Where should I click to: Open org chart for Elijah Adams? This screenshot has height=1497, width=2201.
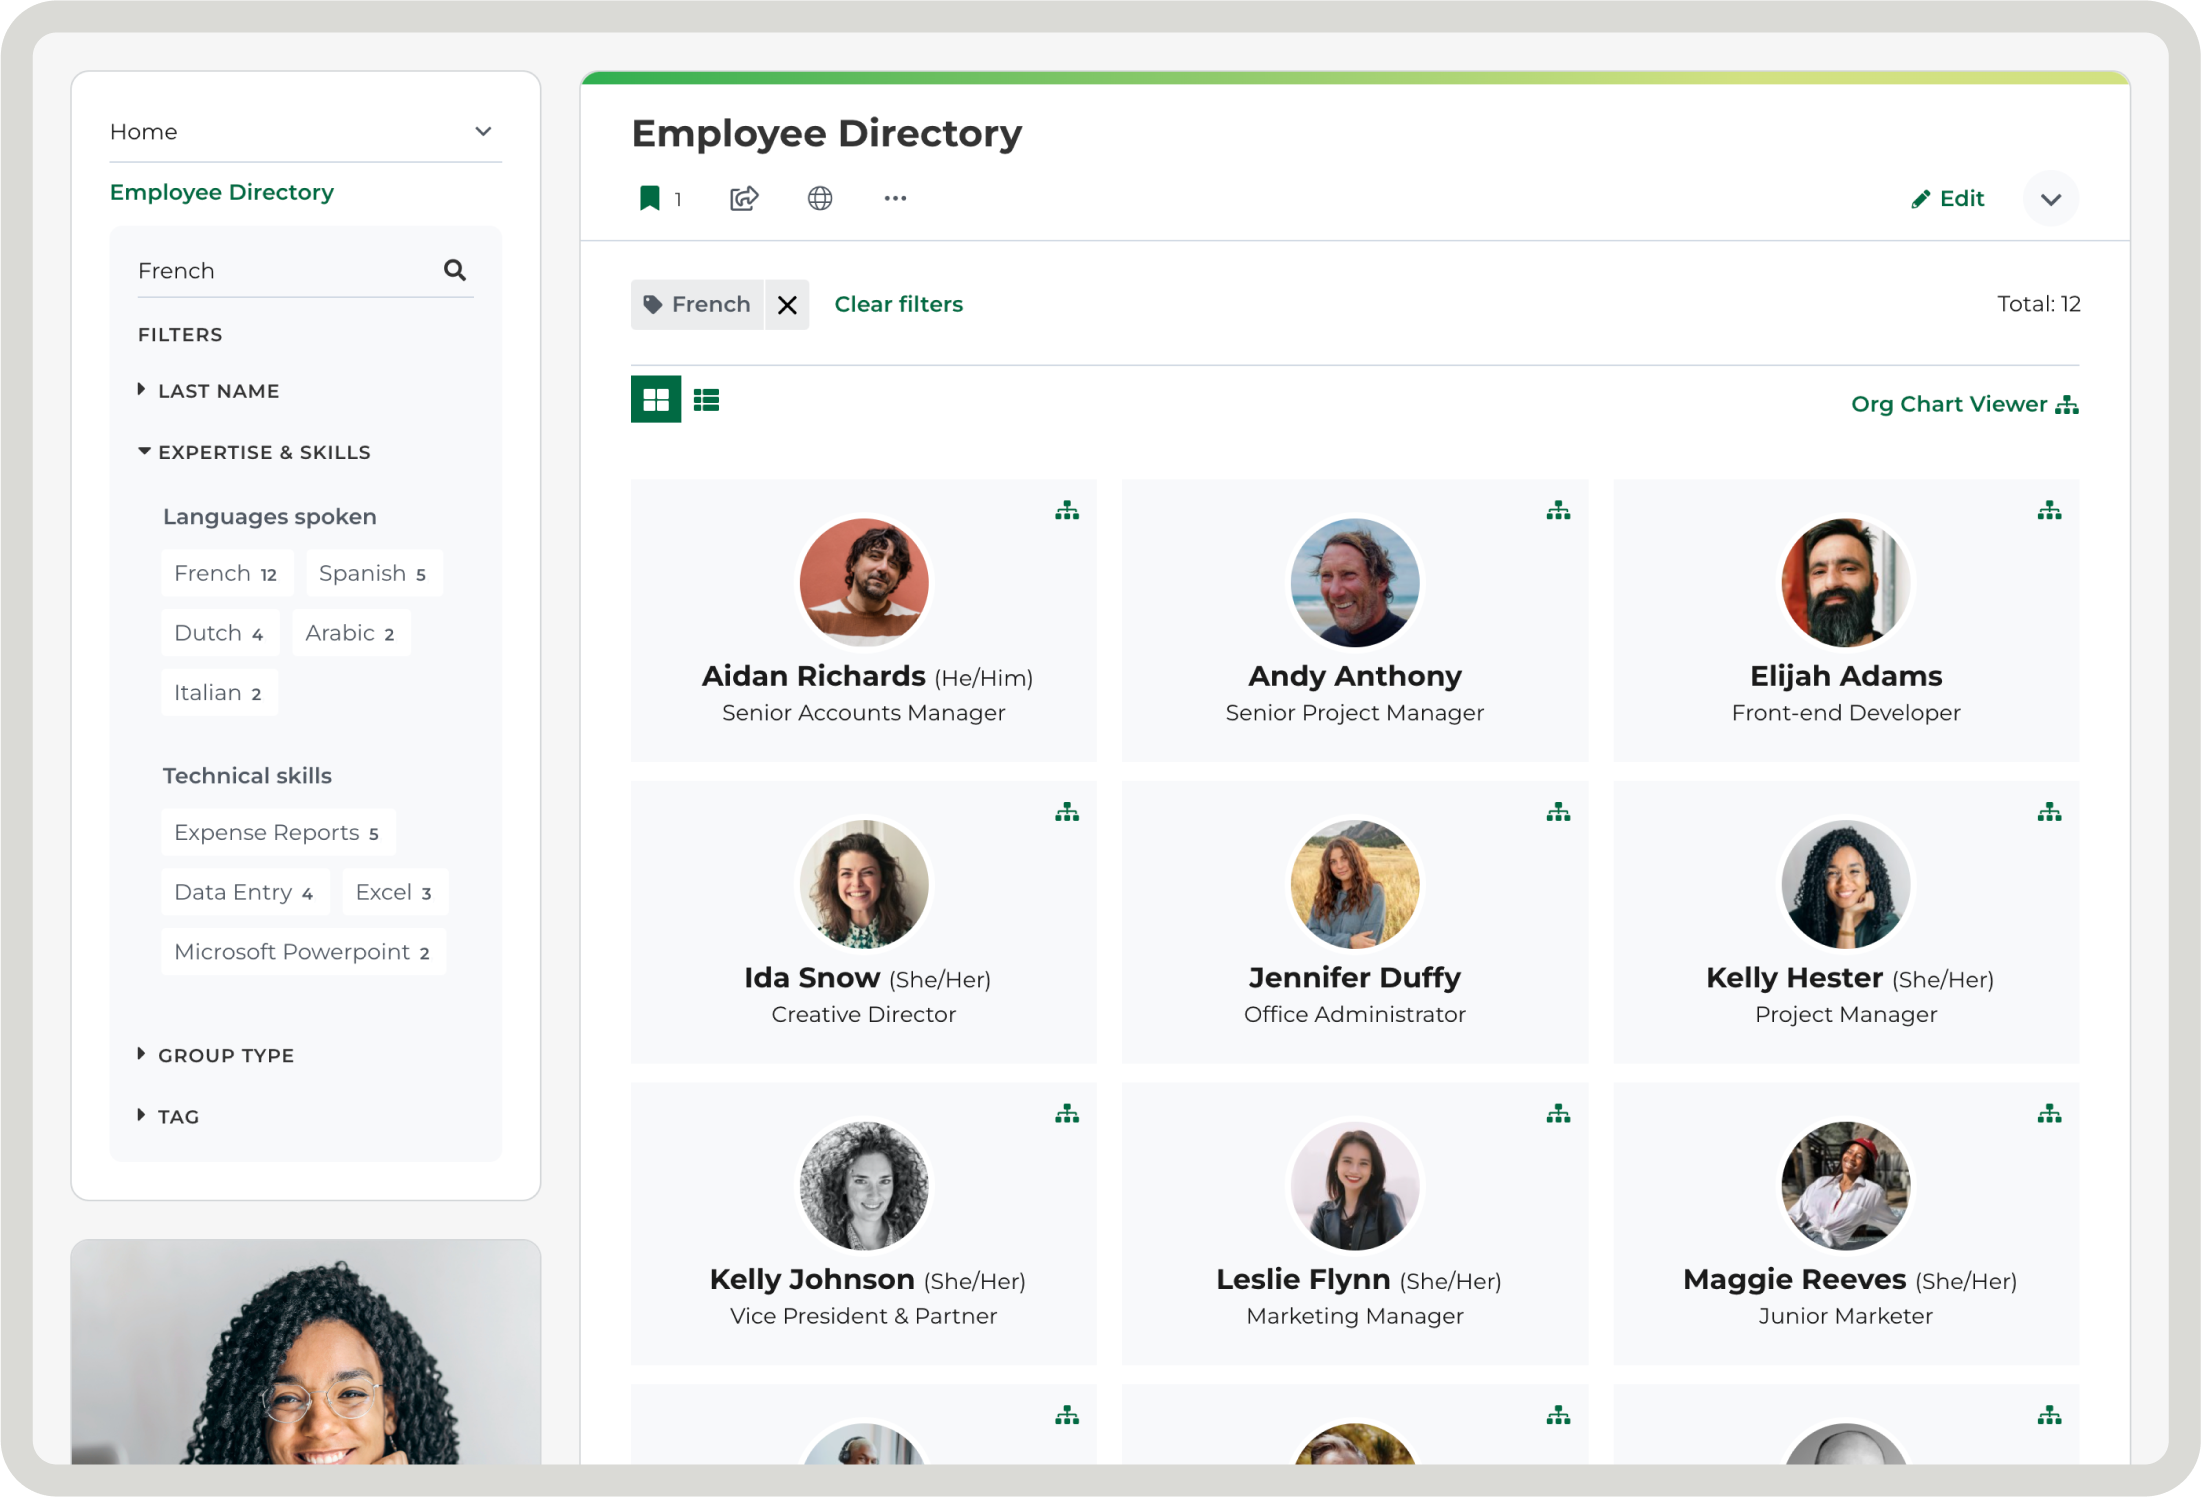coord(2049,511)
